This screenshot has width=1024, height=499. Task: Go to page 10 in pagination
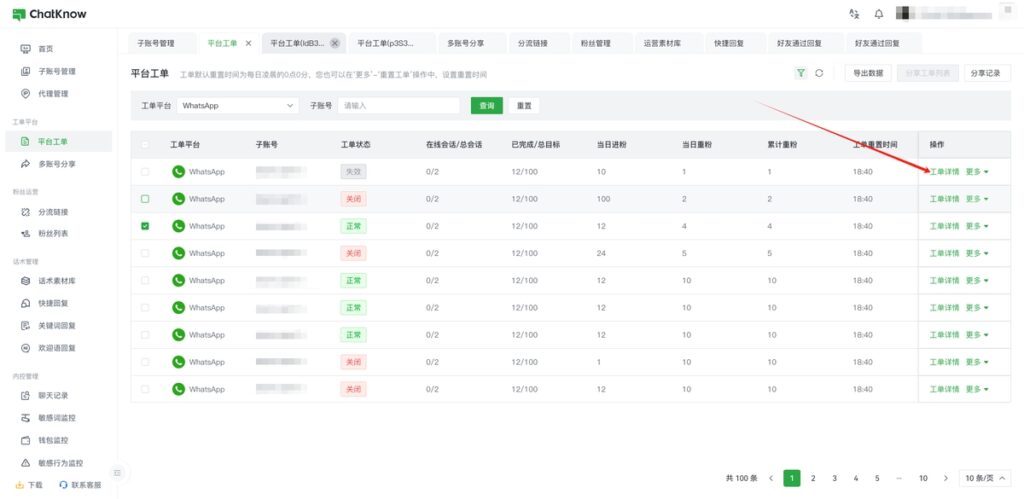pos(923,479)
